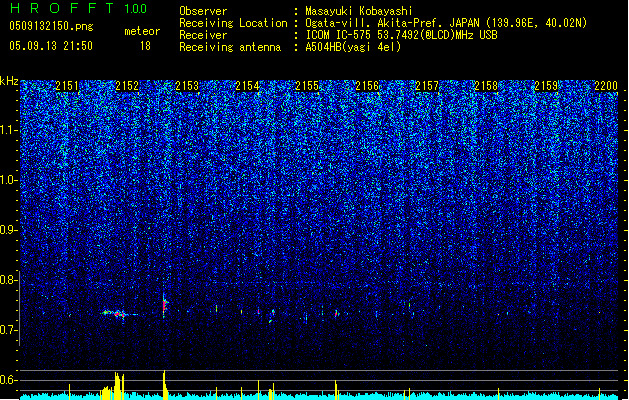Image resolution: width=629 pixels, height=400 pixels.
Task: Click the Receiving antenna label
Action: point(230,47)
